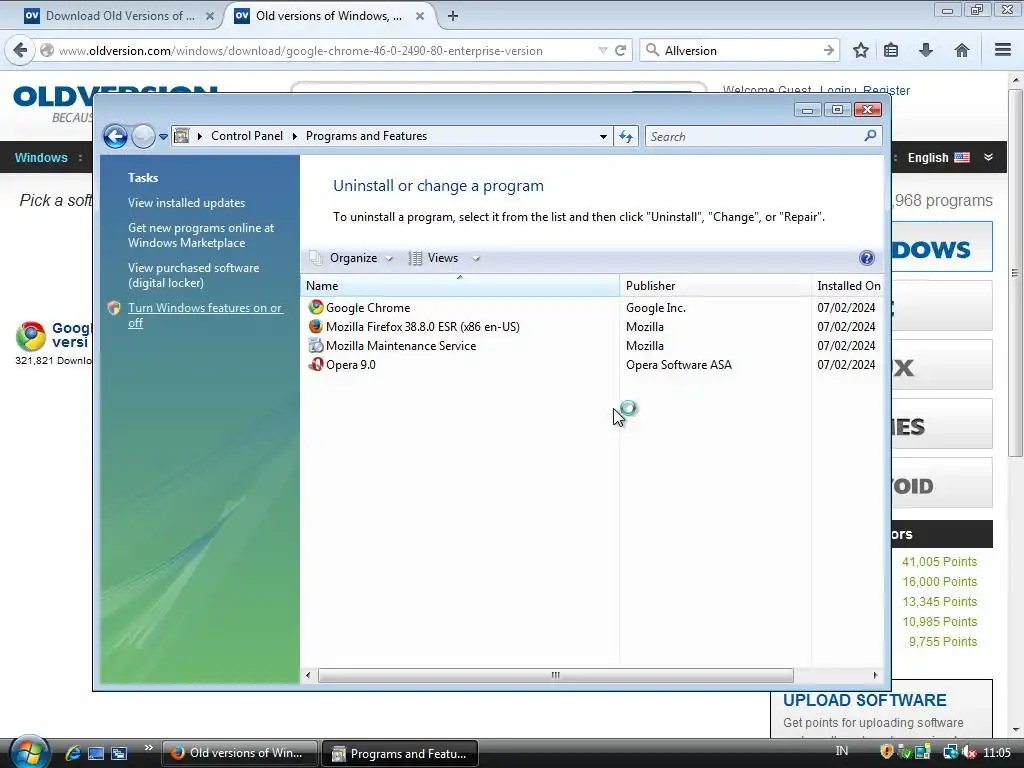This screenshot has width=1024, height=768.
Task: Close the Download Old Versions tab
Action: tap(210, 16)
